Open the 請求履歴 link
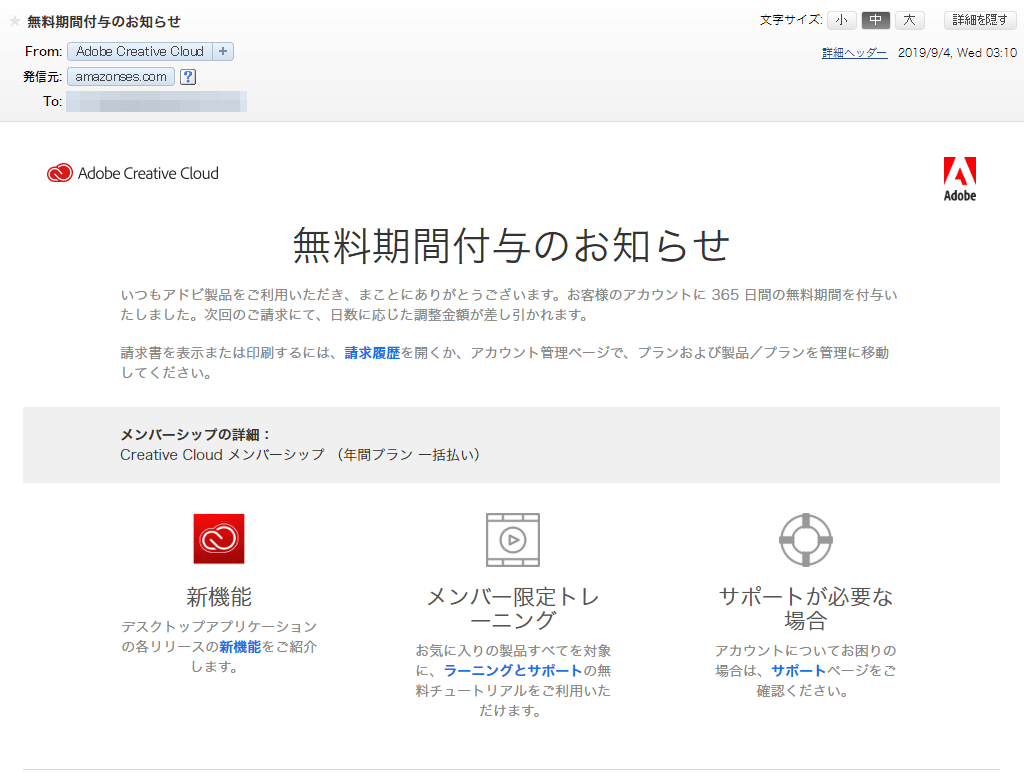 click(x=372, y=353)
